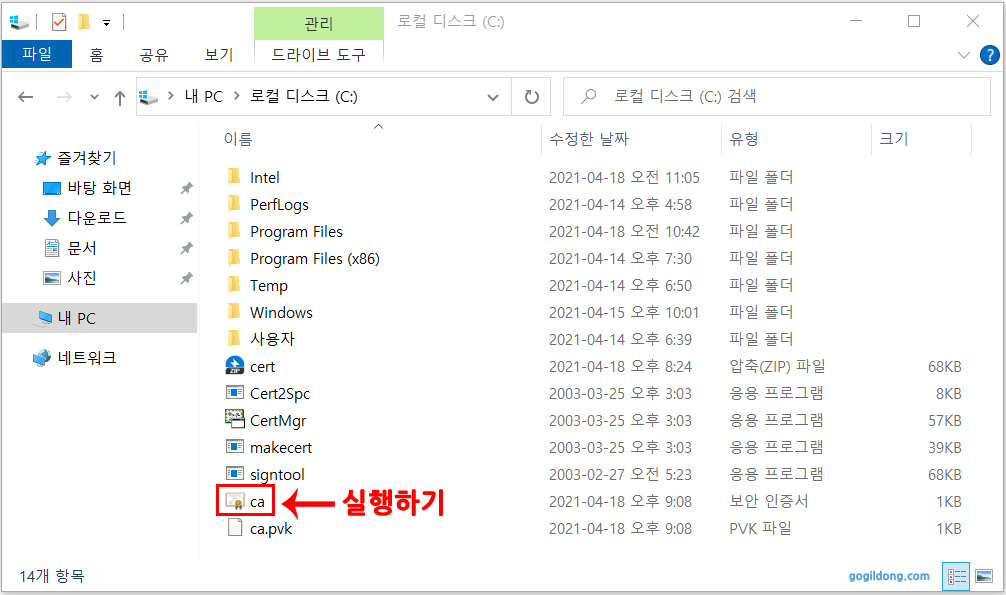This screenshot has height=595, width=1006.
Task: Sort by 크기 column header
Action: click(893, 139)
